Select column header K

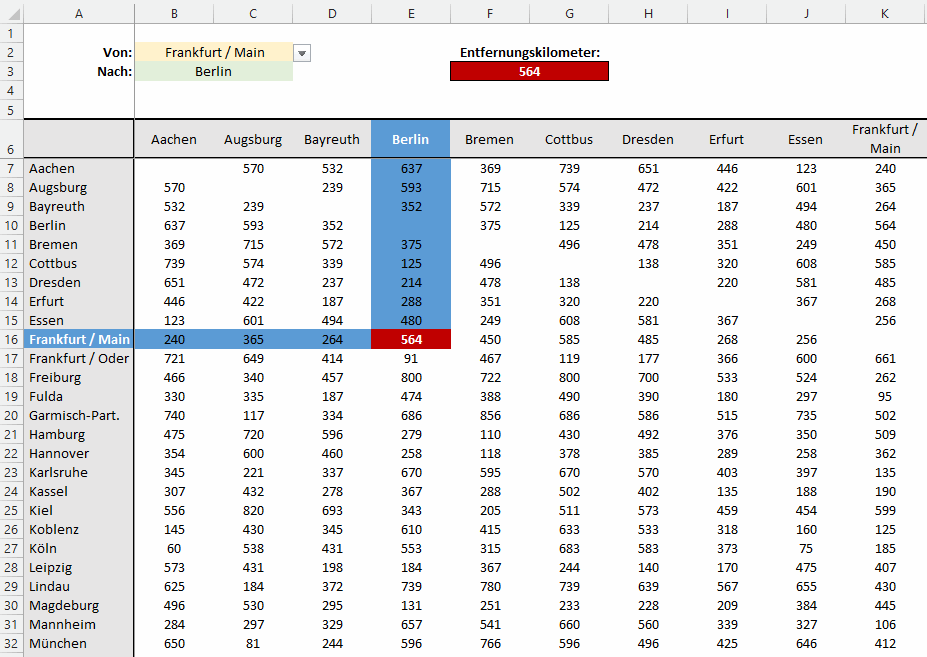[x=885, y=14]
